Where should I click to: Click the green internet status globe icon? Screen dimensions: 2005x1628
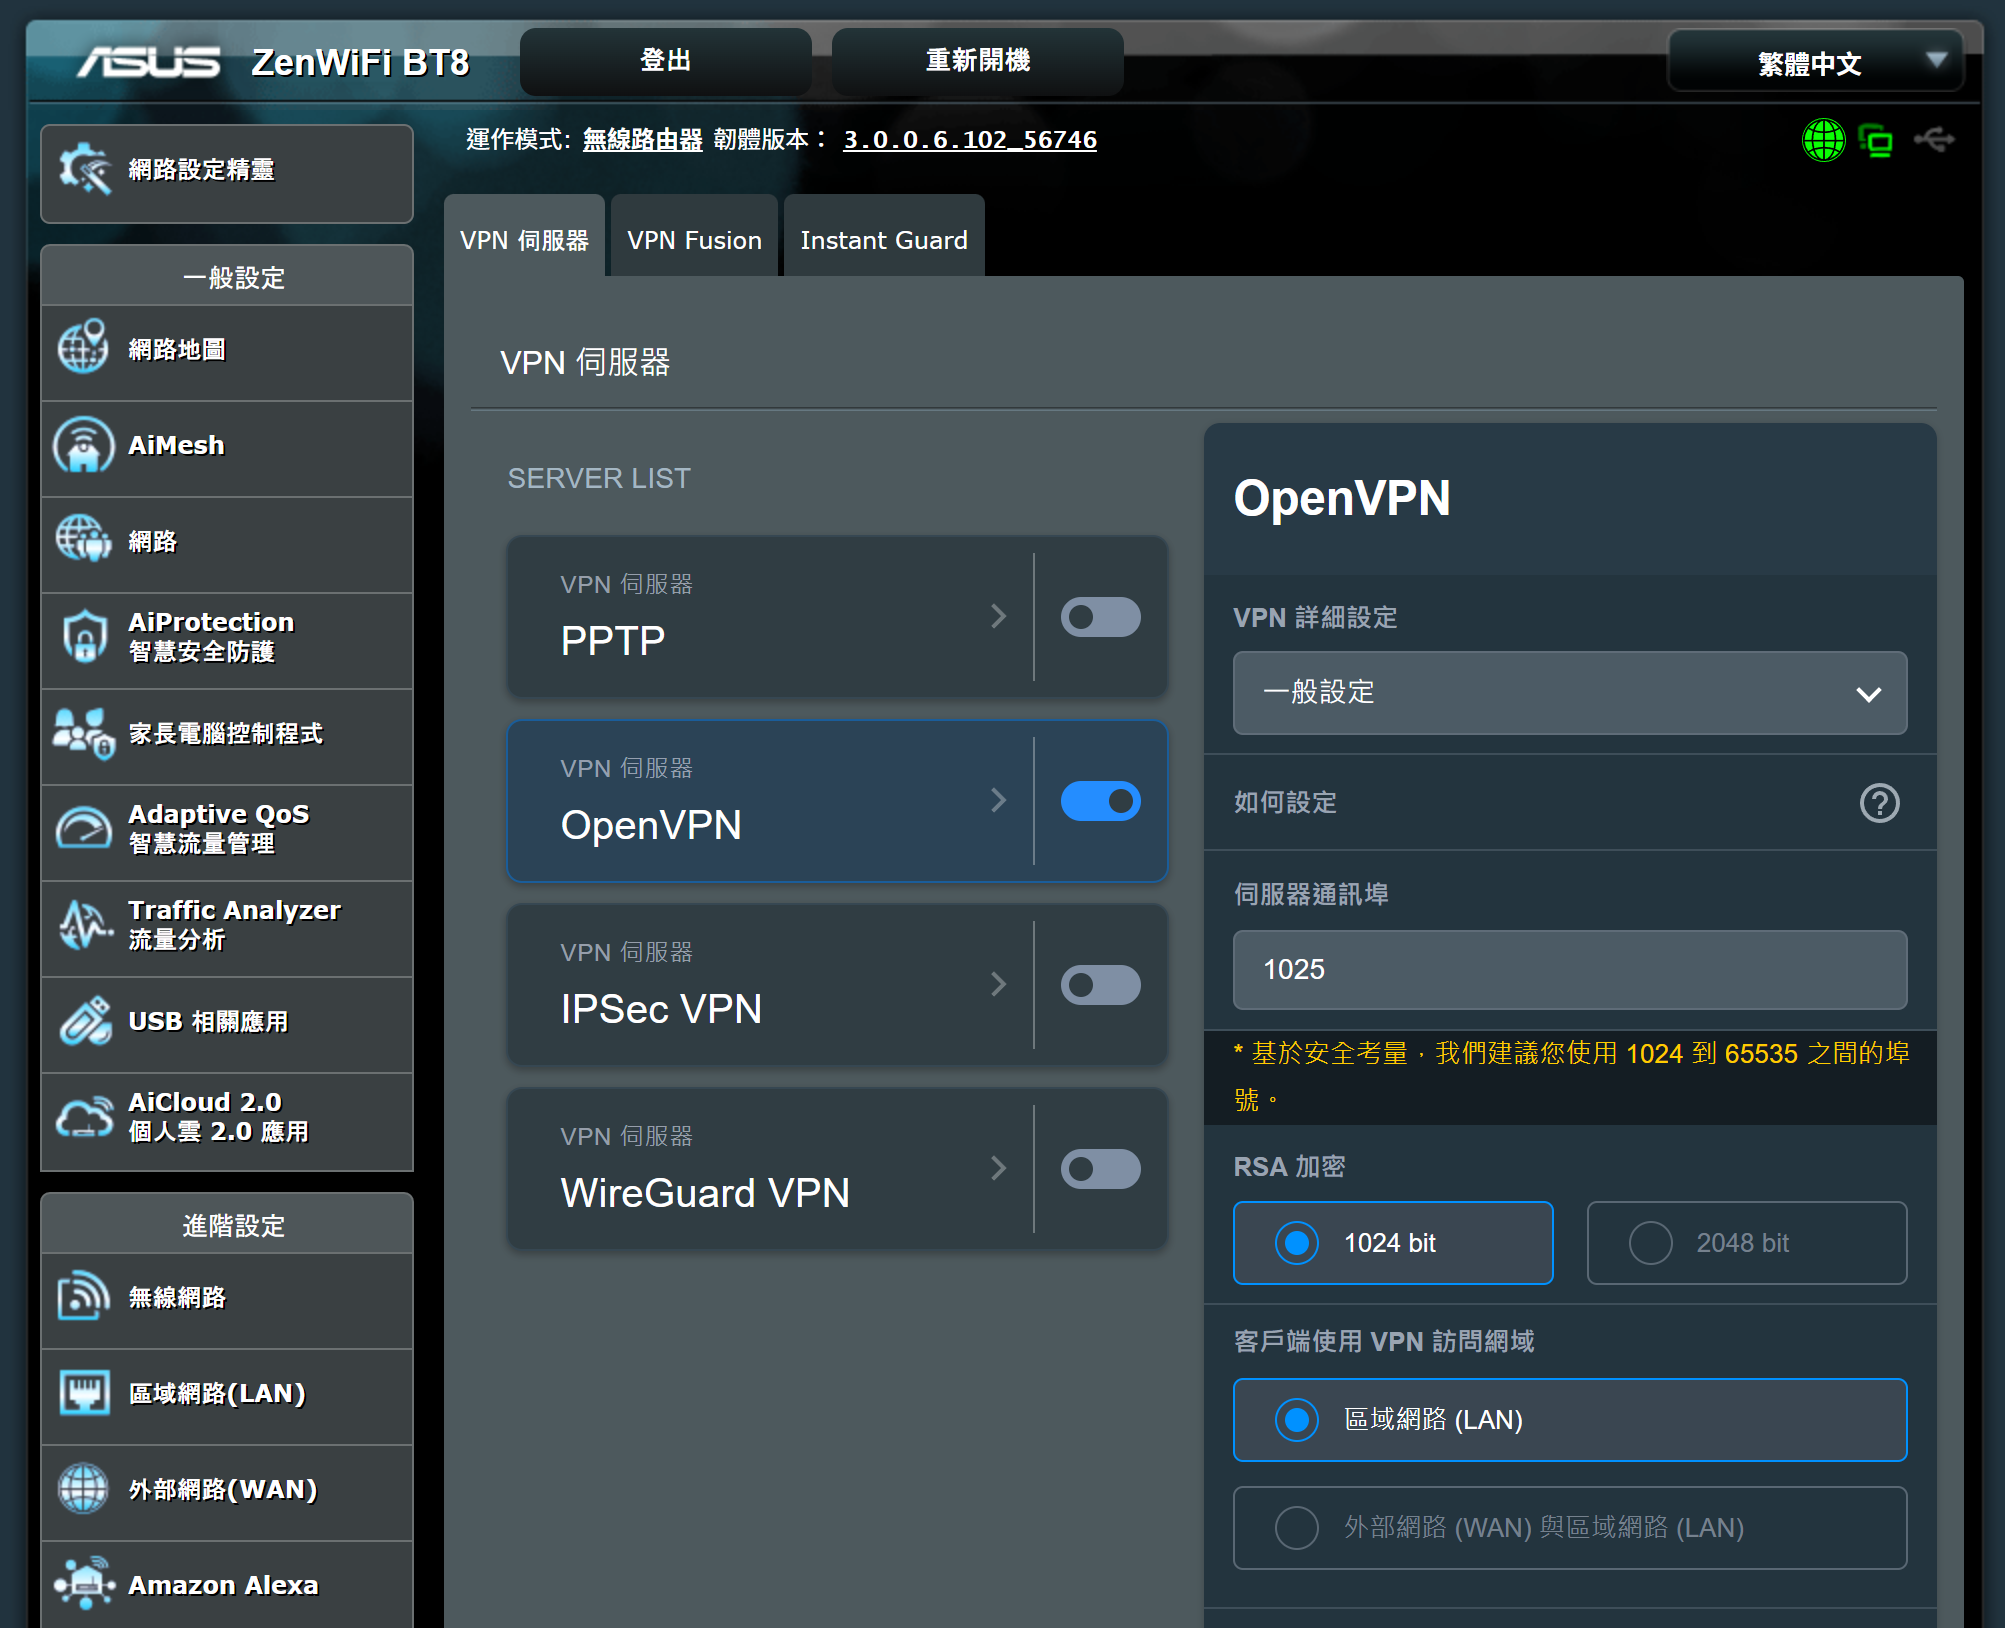tap(1823, 140)
